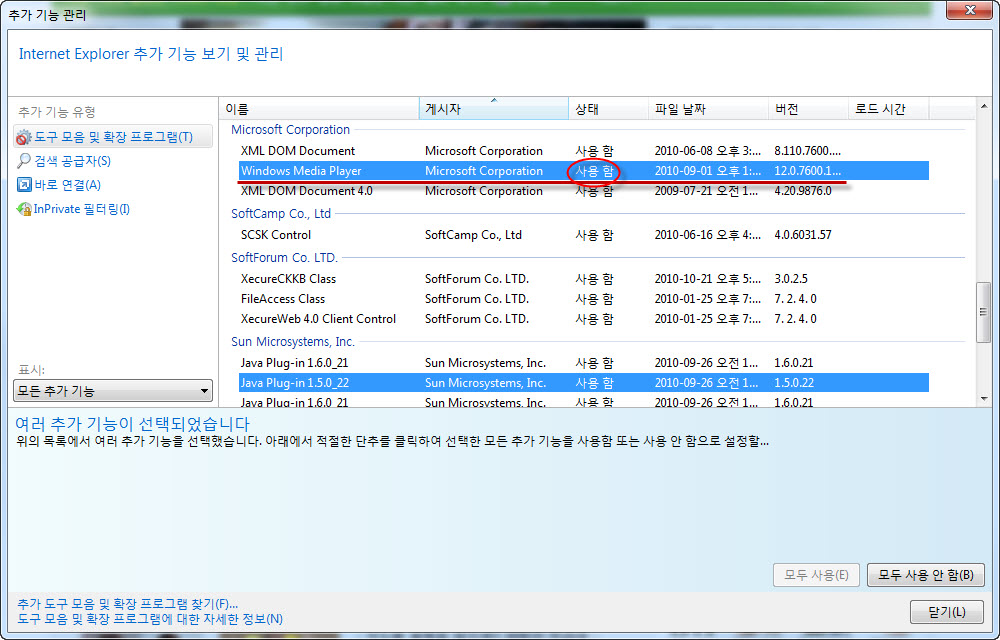
Task: Click the list scrollbar down arrow
Action: (983, 398)
